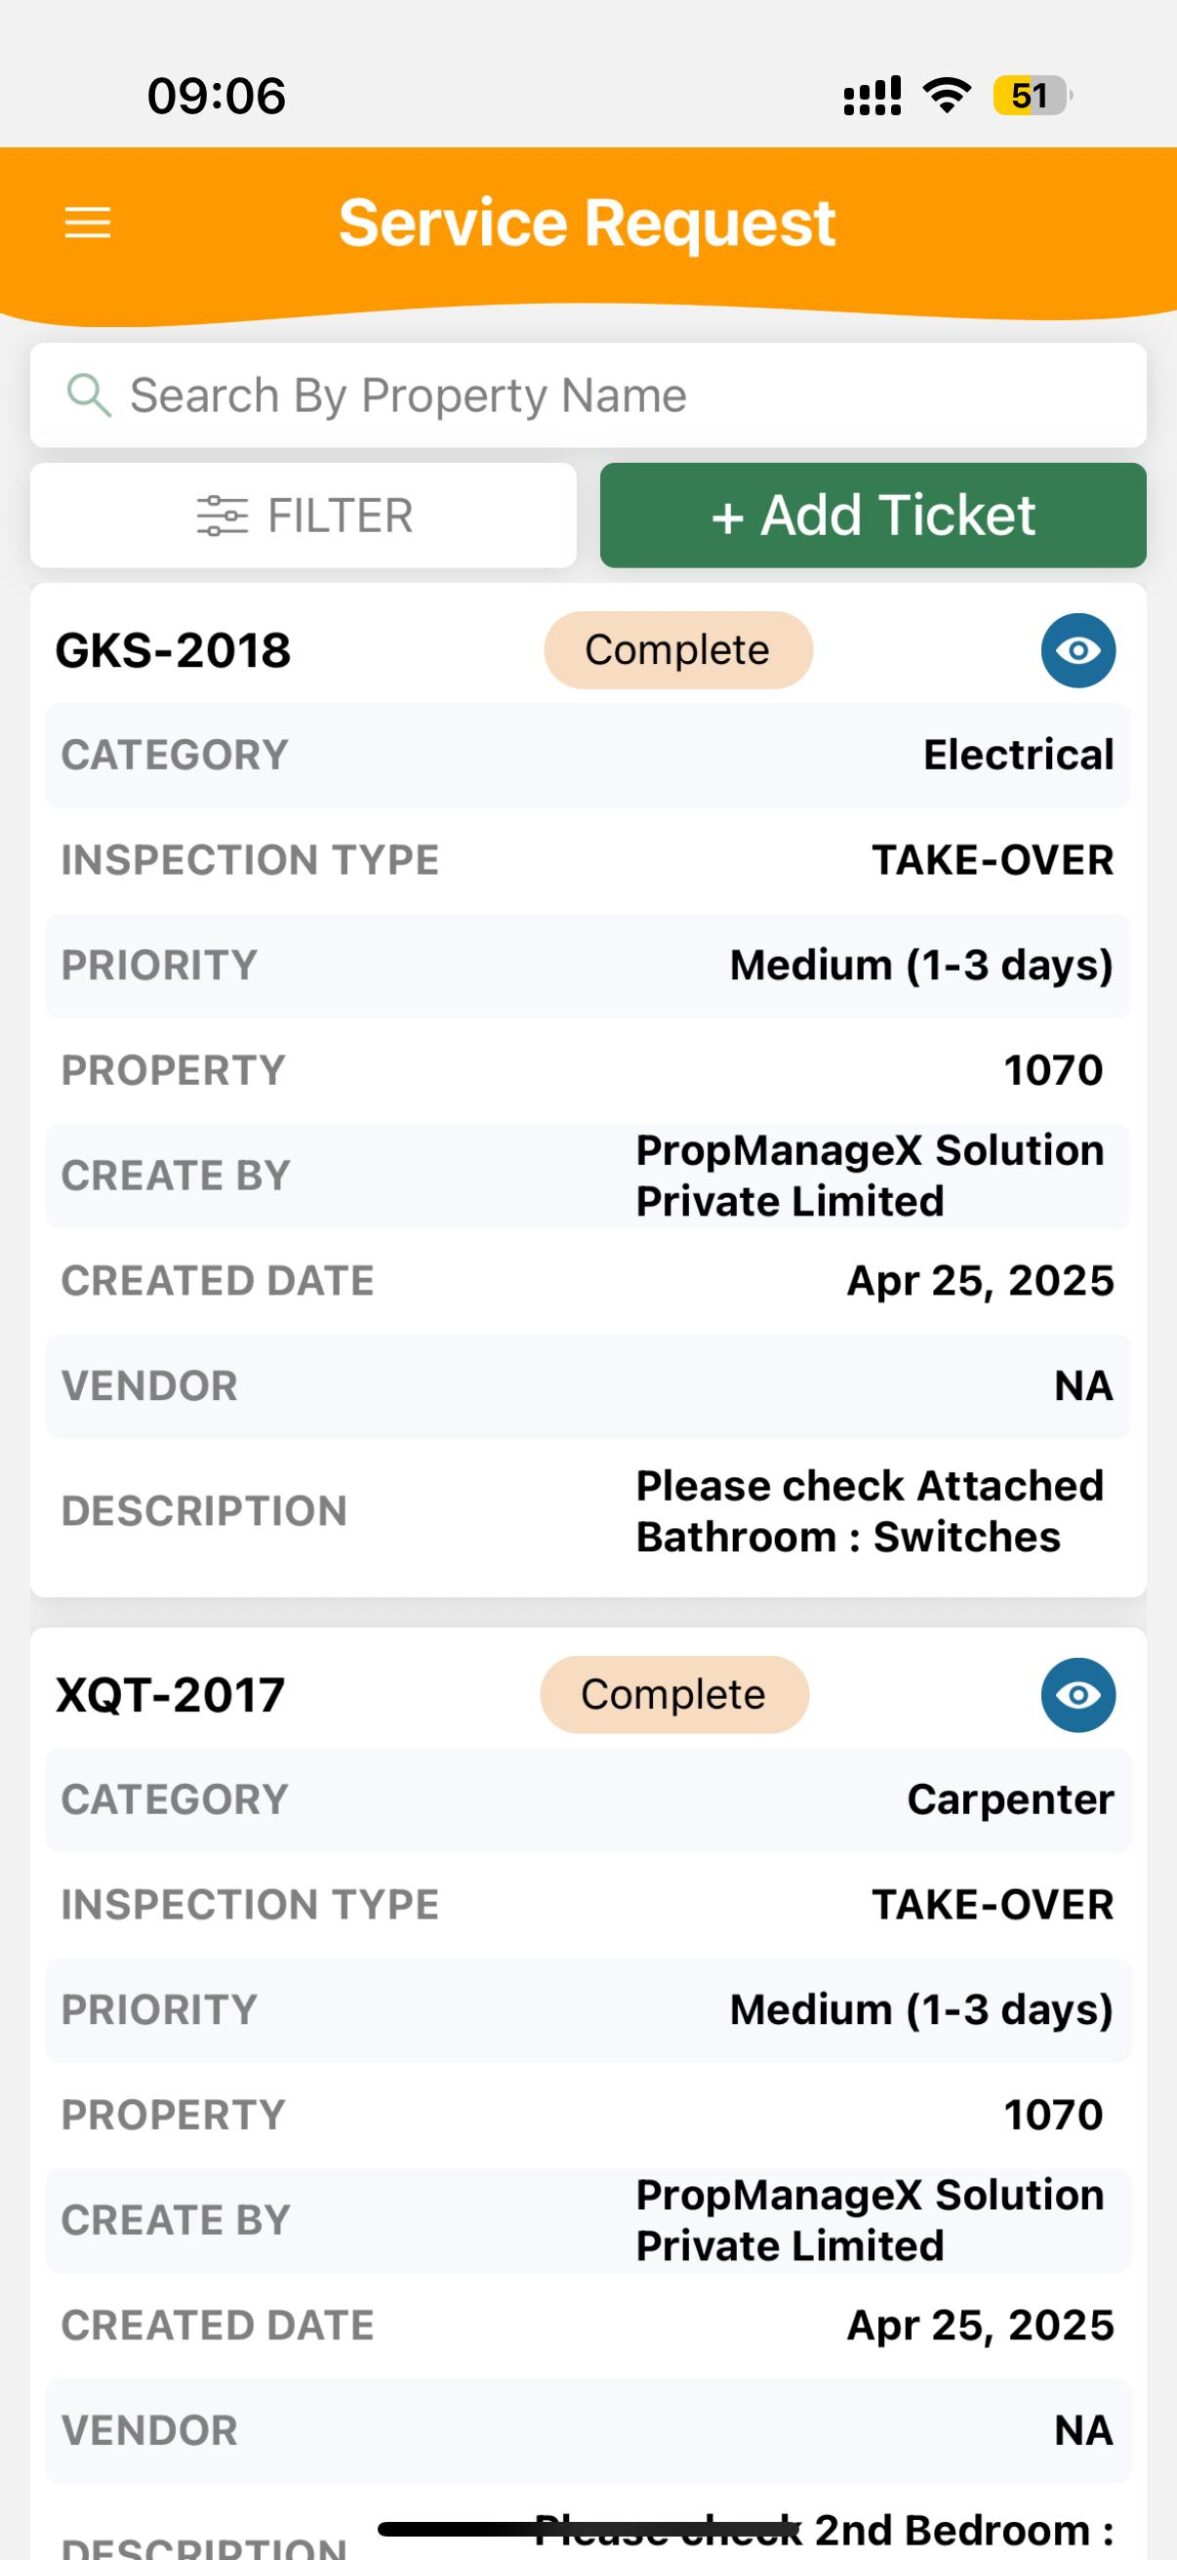
Task: Tap the search magnifier icon
Action: 88,395
